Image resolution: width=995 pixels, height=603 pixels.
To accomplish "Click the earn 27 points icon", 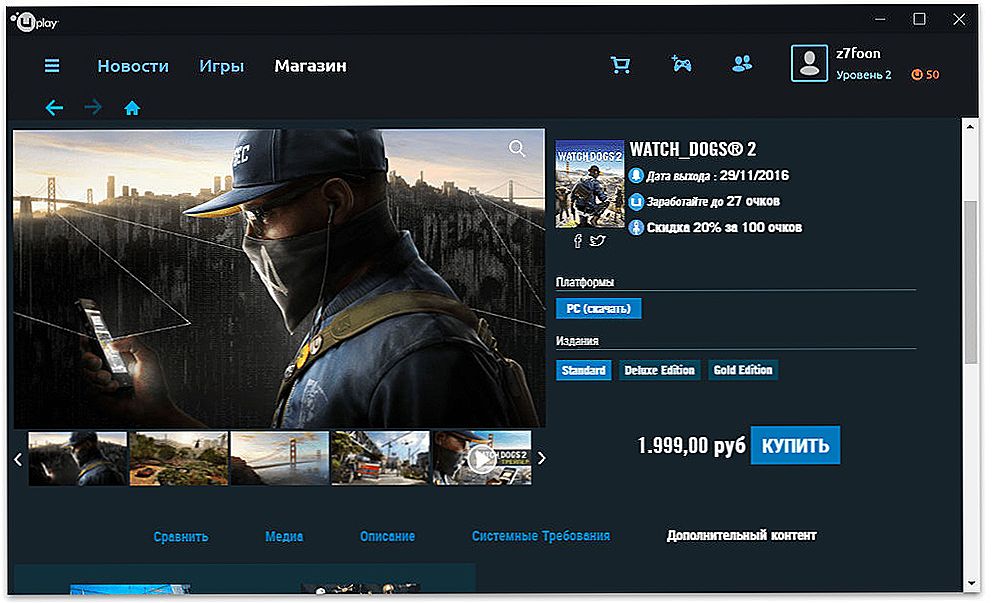I will 636,202.
